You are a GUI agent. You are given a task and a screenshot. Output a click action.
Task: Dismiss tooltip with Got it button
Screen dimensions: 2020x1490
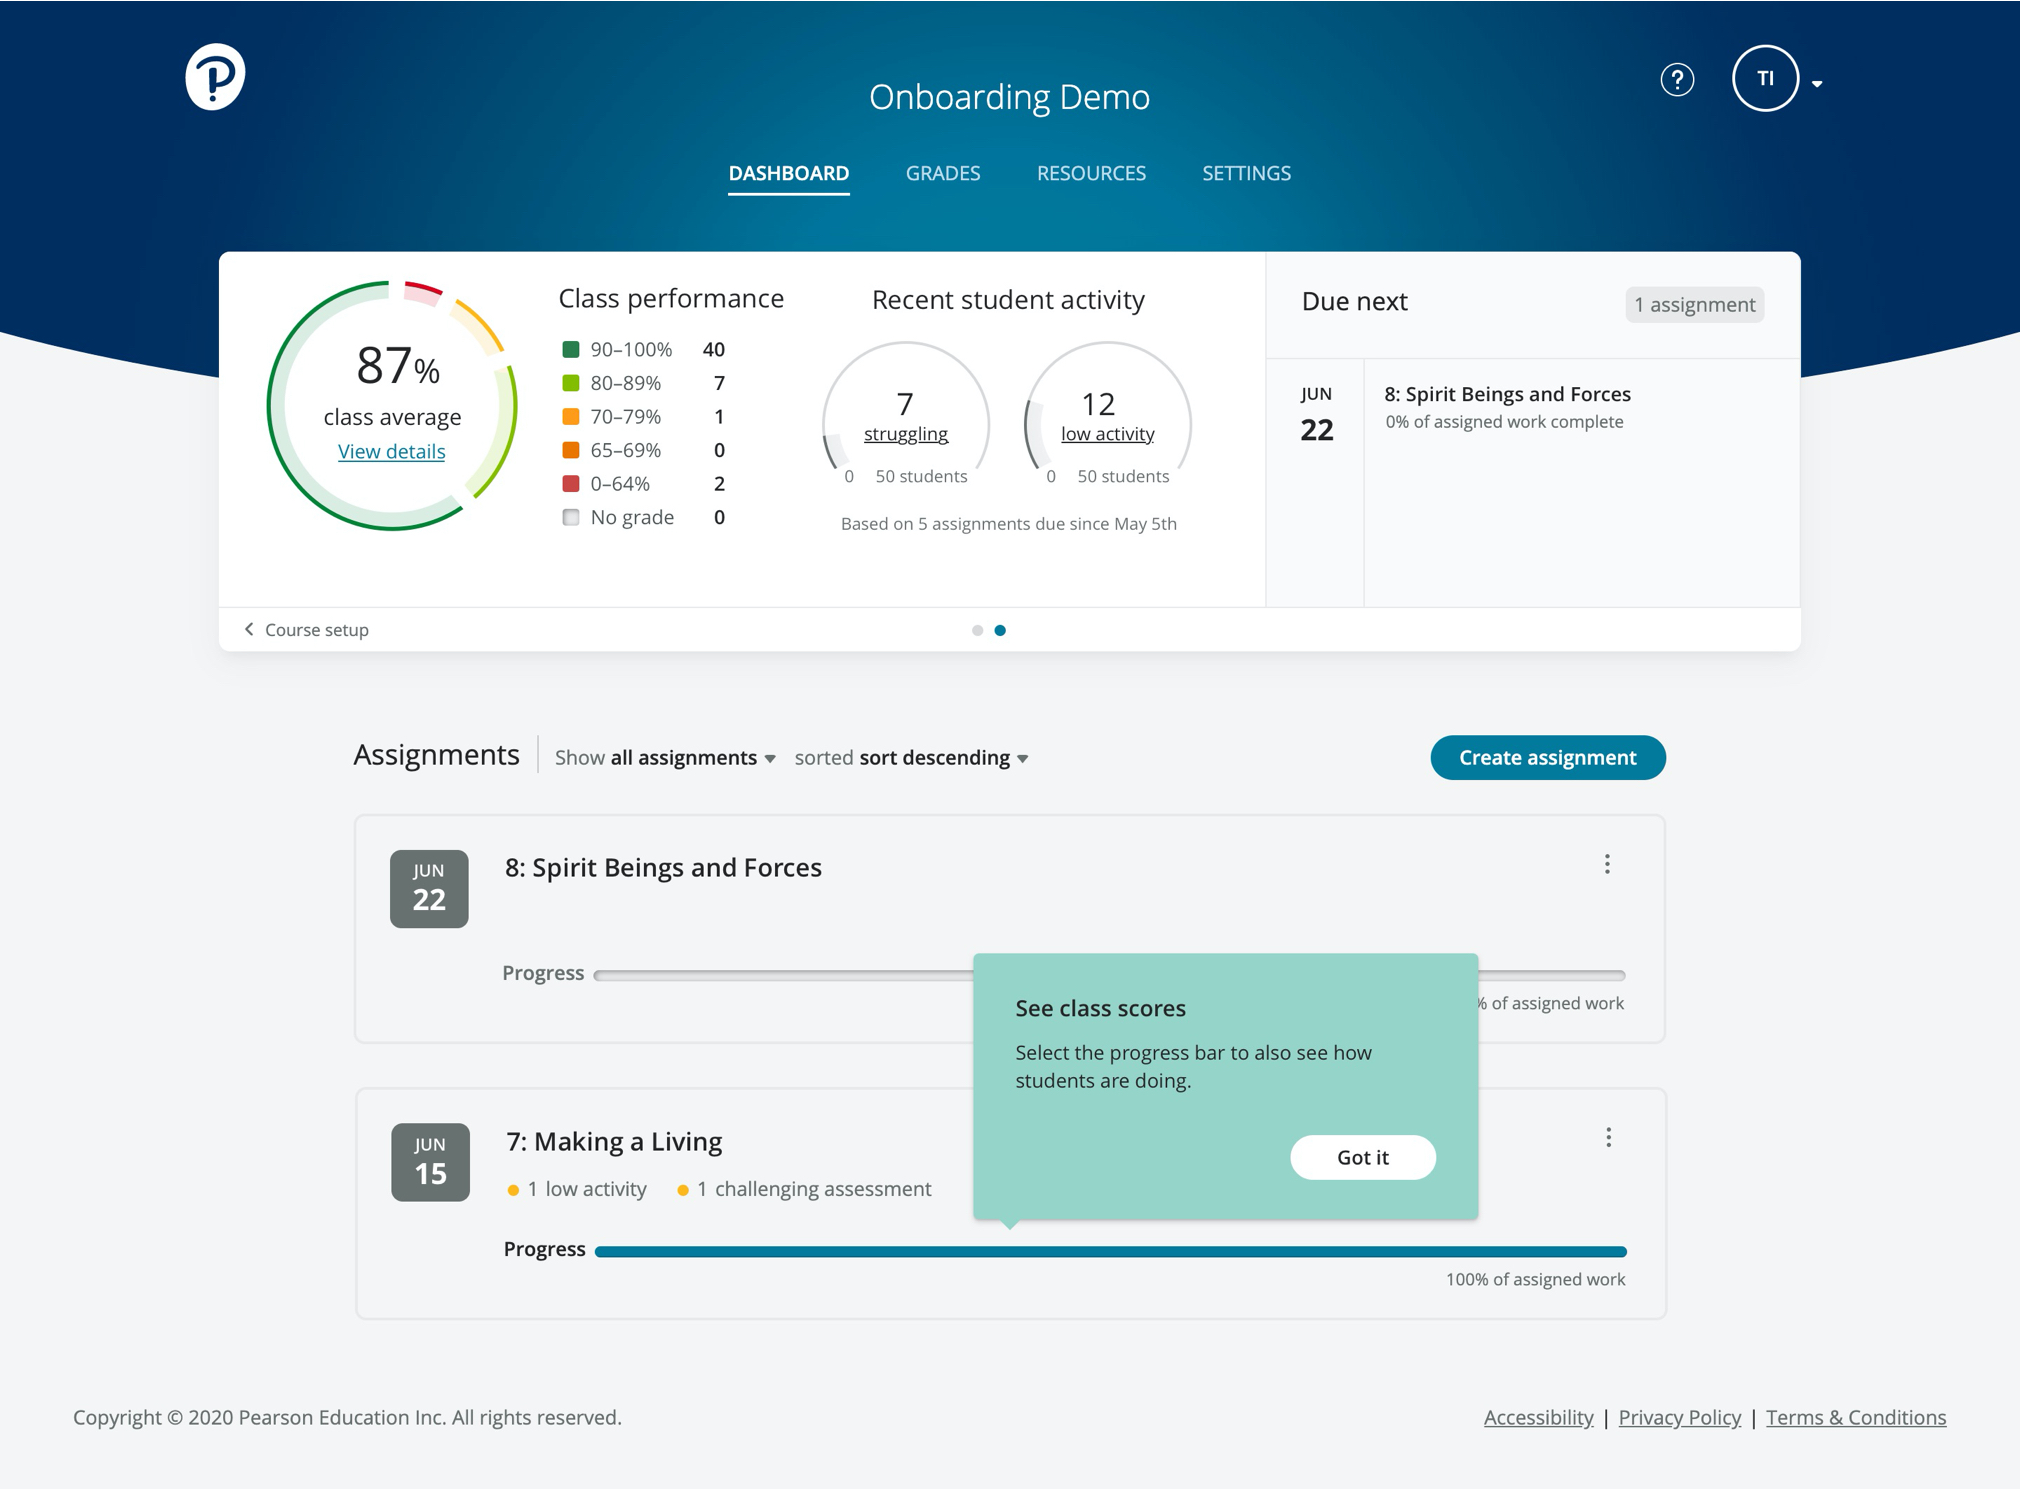click(1362, 1157)
